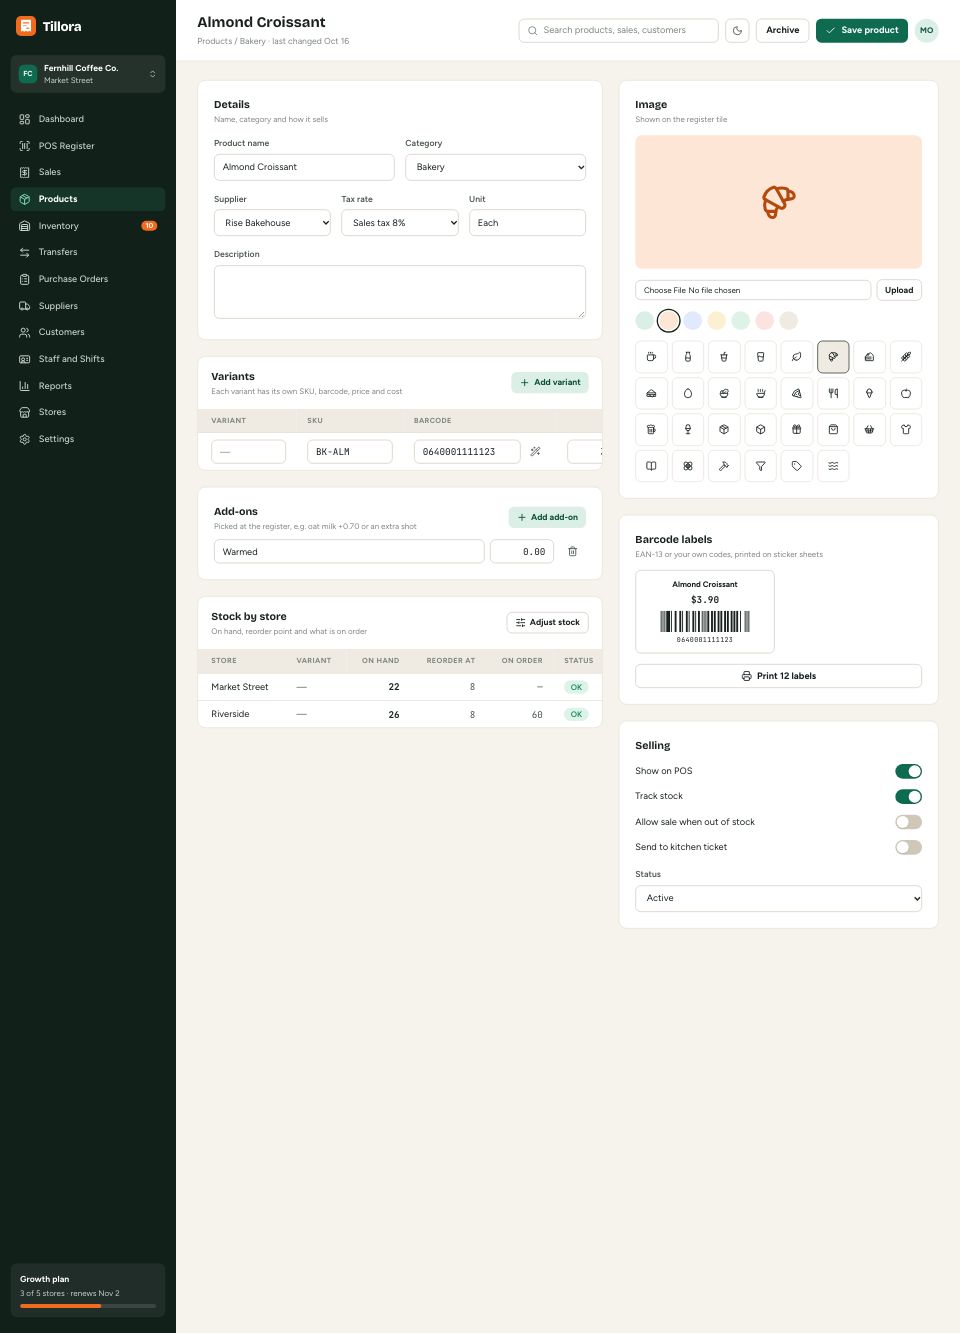
Task: Pick the steaming soup bowl icon
Action: coord(760,393)
